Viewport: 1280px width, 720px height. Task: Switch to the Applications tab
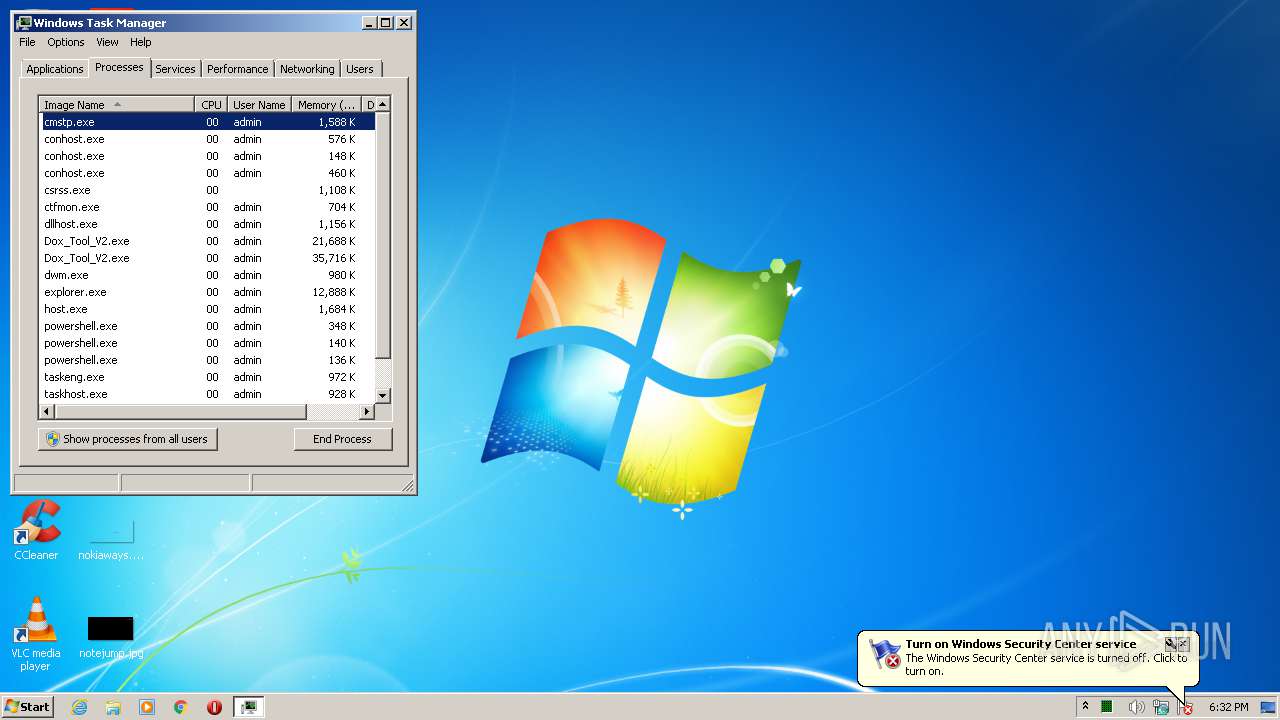[54, 69]
